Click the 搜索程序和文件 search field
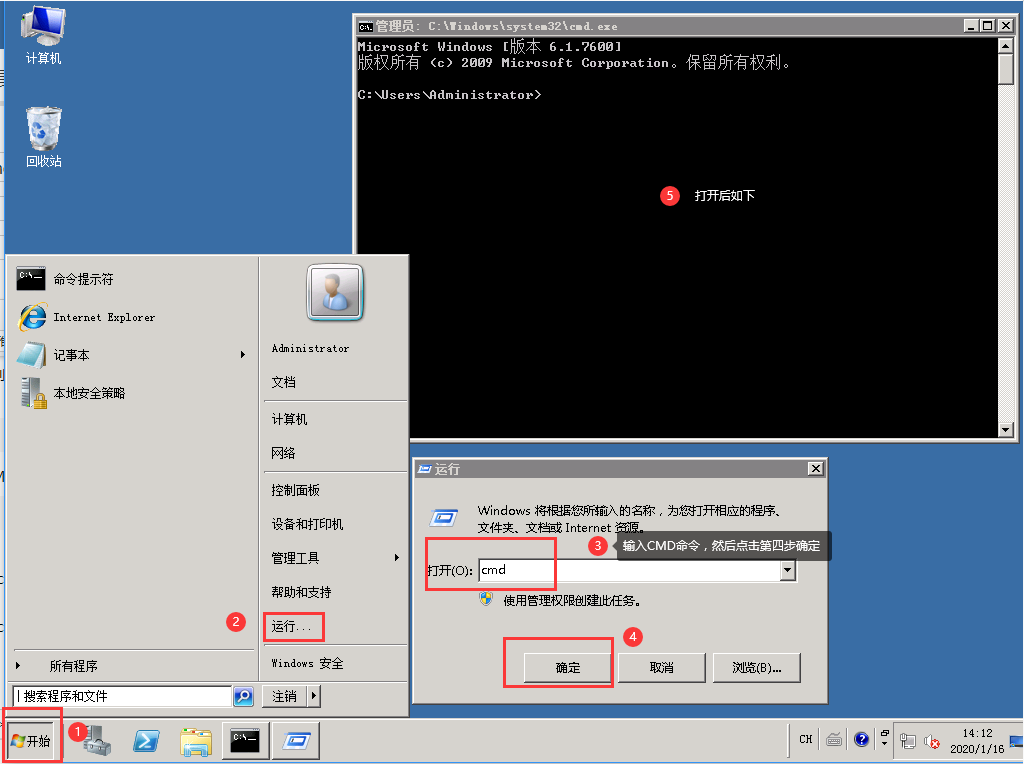Viewport: 1024px width, 764px height. (122, 696)
